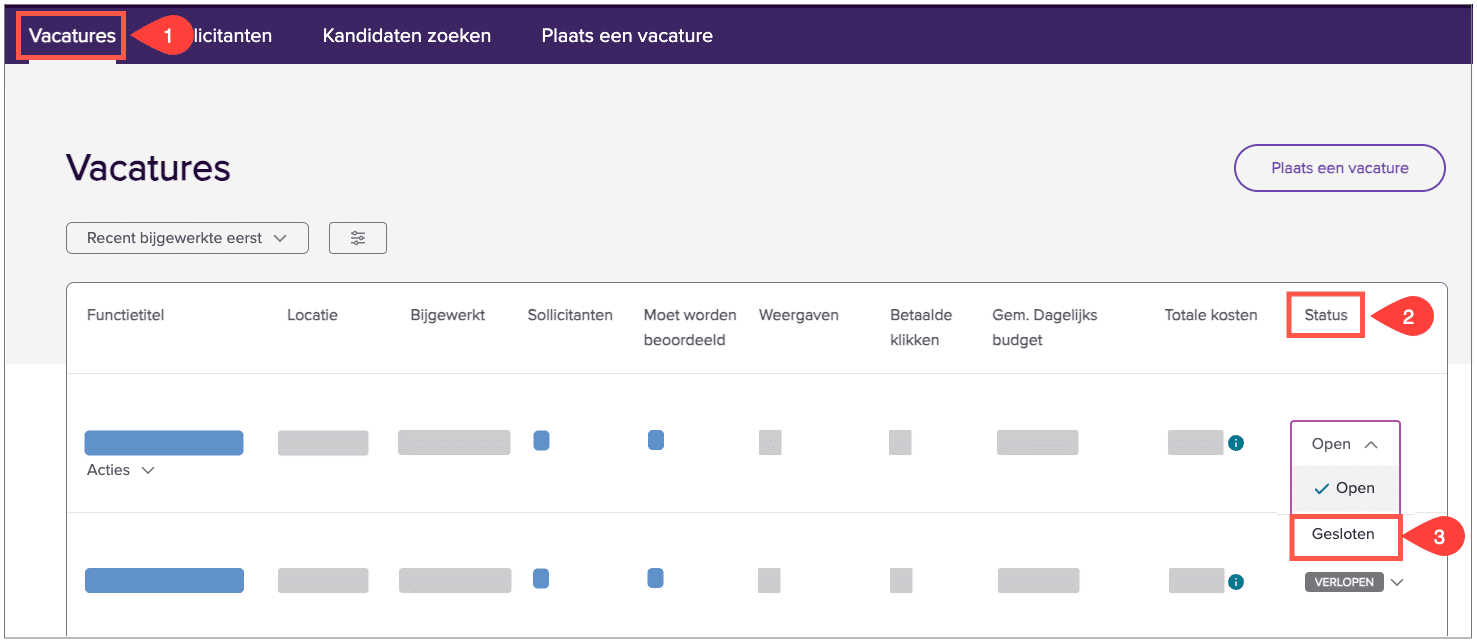Expand the chevron next to VERLOPEN badge

point(1397,582)
